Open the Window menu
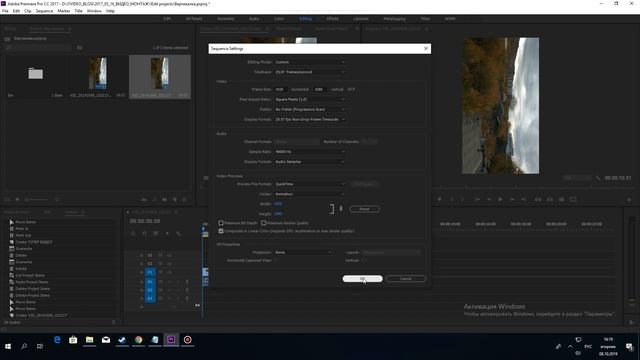 (x=94, y=11)
